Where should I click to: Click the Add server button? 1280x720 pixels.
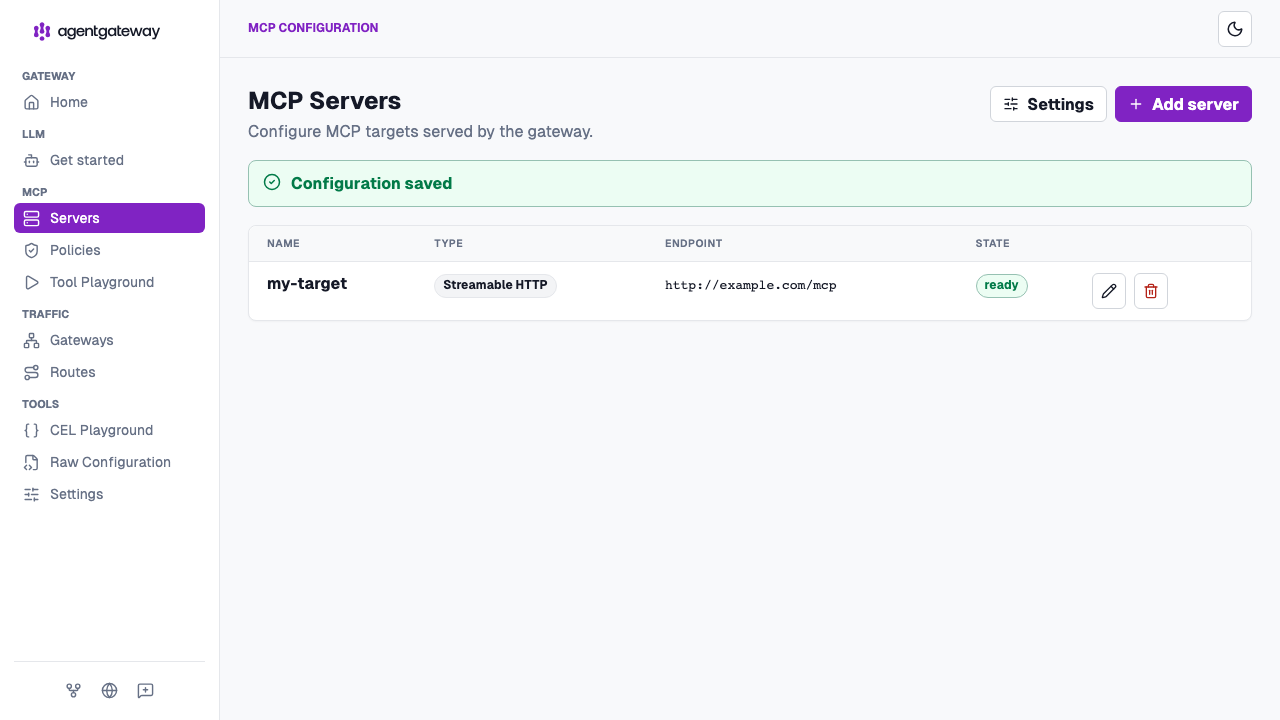coord(1183,104)
